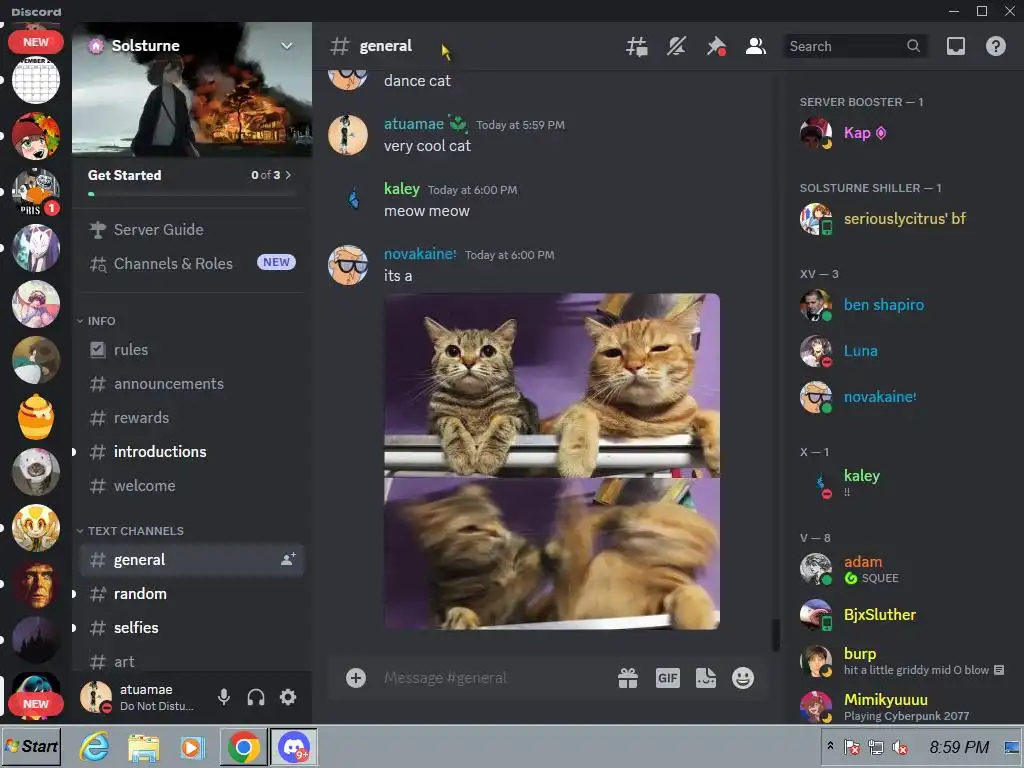This screenshot has height=768, width=1024.
Task: Open Internet Explorer from the taskbar
Action: (x=95, y=746)
